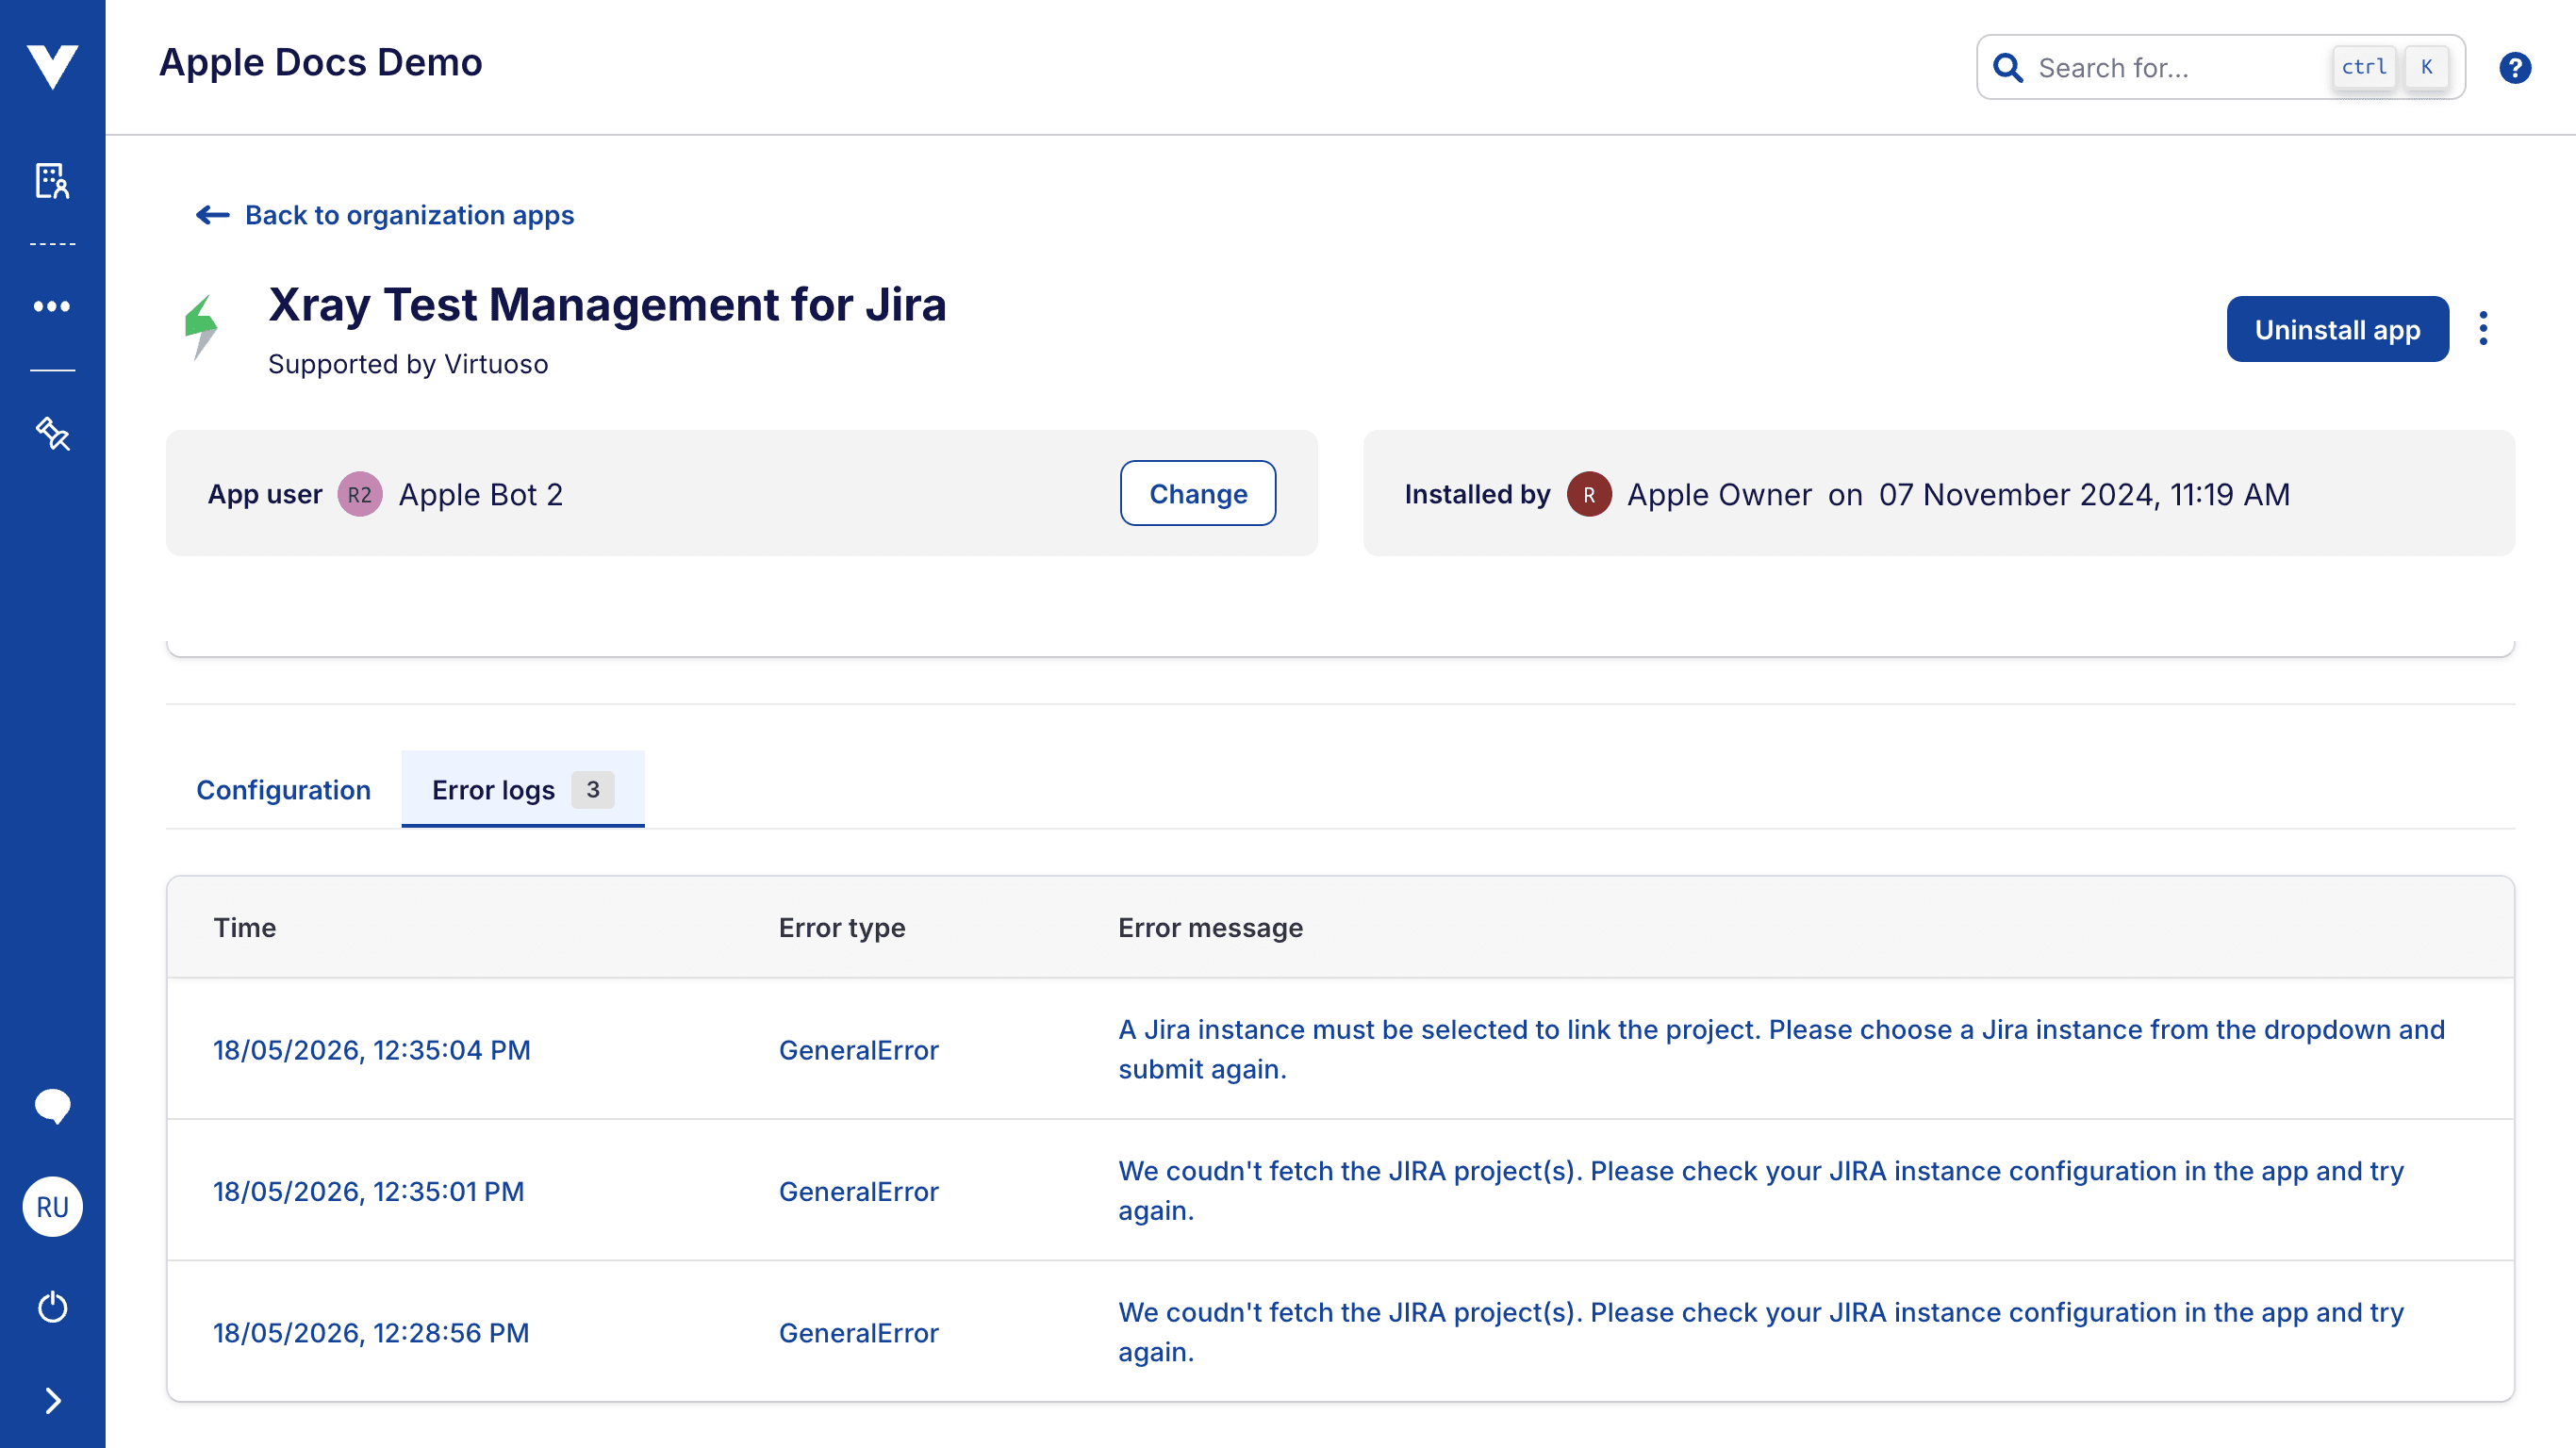Click the K keyboard shortcut badge
Screen dimensions: 2576x1448
coord(2427,67)
